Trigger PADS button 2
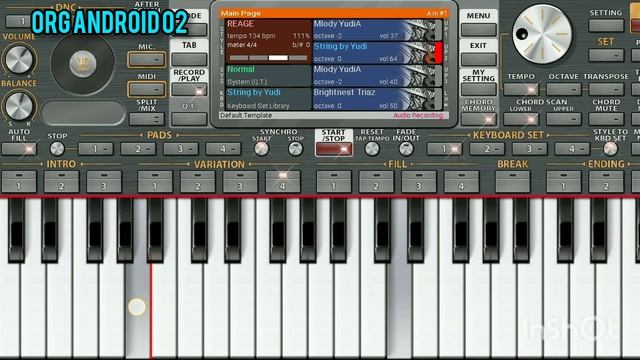Viewport: 640px width, 360px height. coord(138,149)
